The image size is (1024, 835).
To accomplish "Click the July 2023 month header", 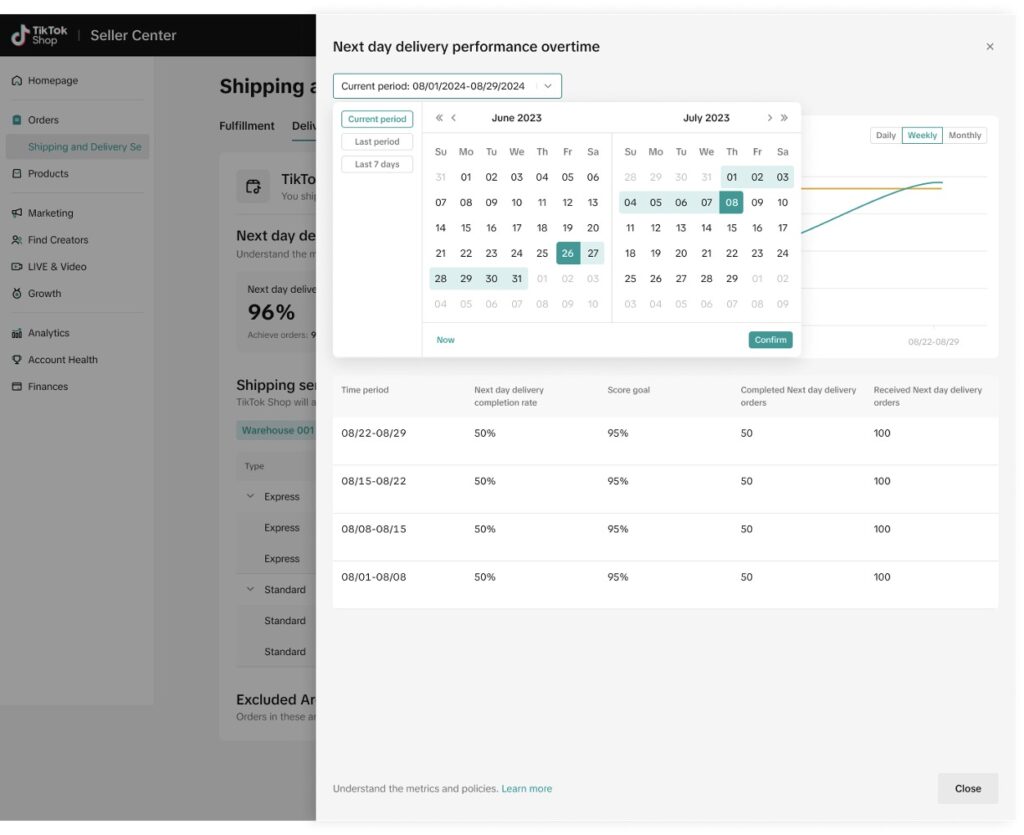I will click(x=706, y=118).
